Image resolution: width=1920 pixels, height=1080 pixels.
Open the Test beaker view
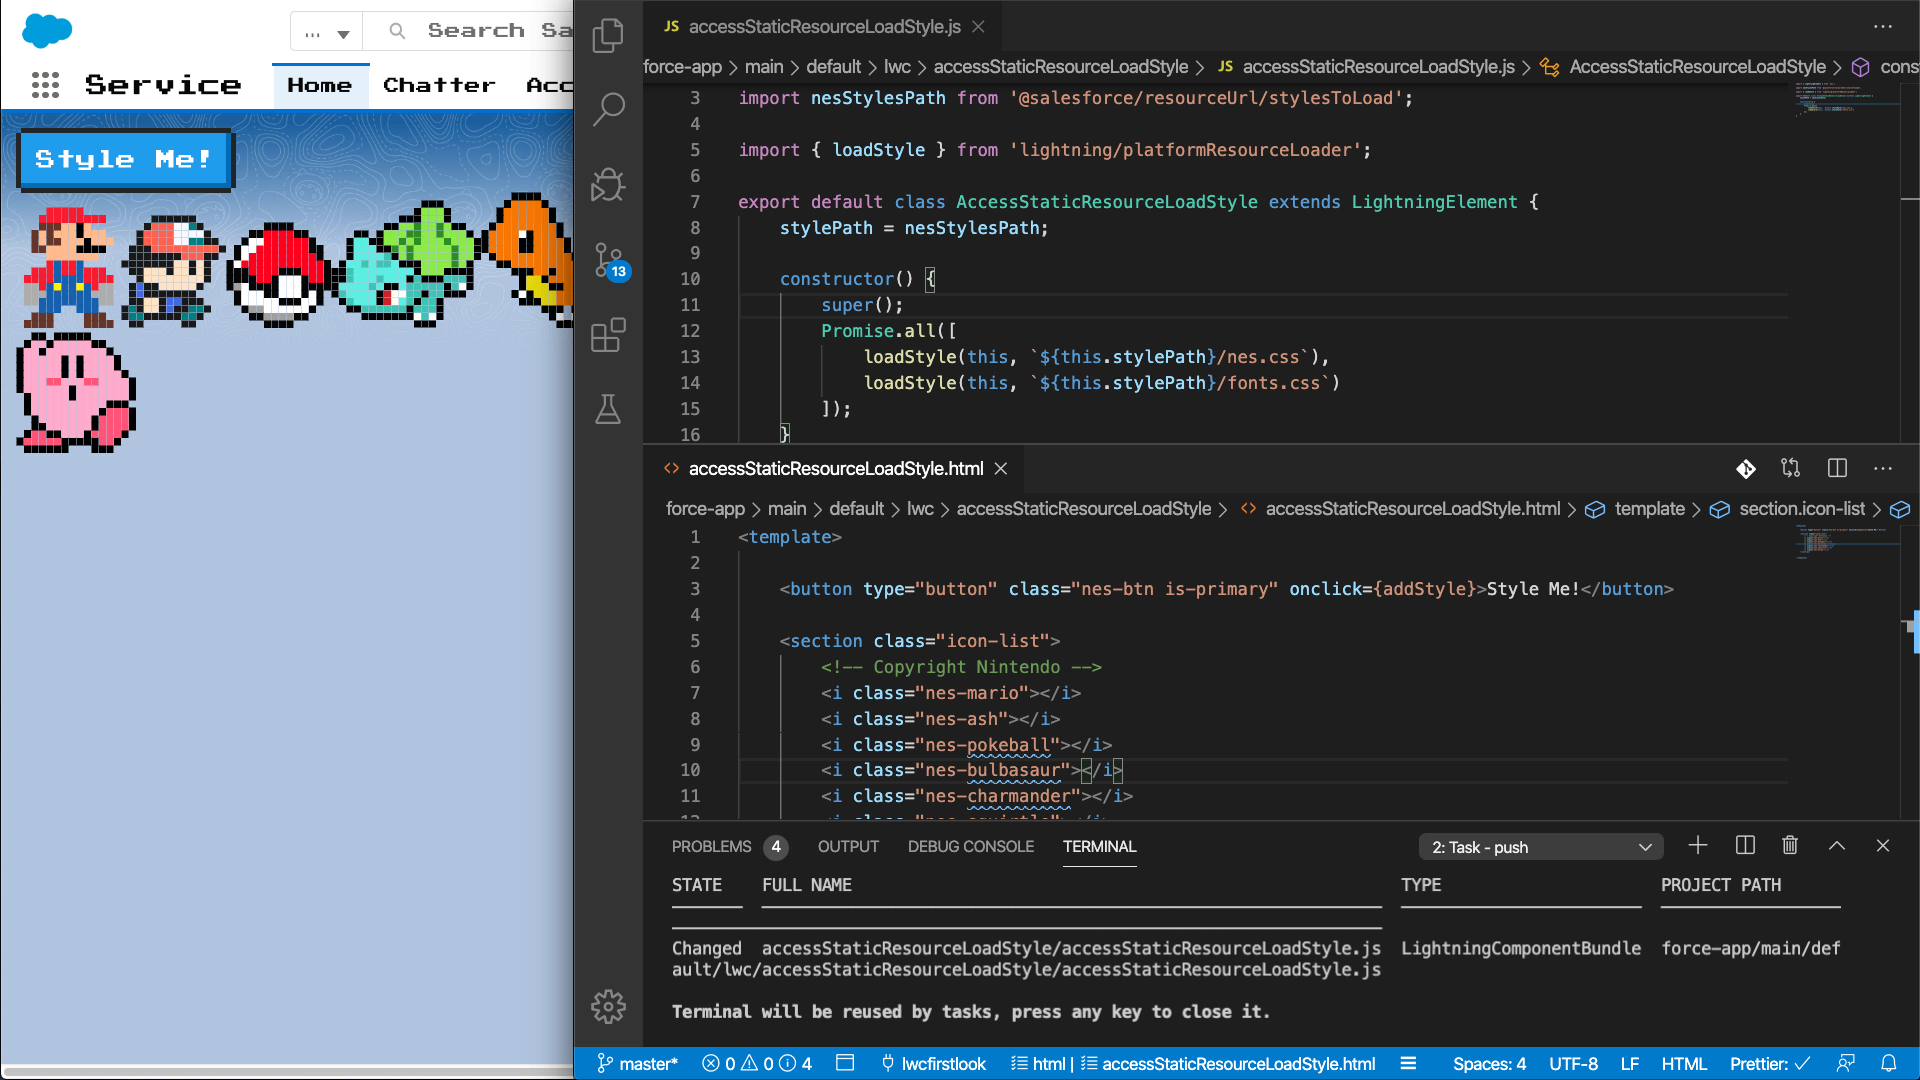pos(608,409)
